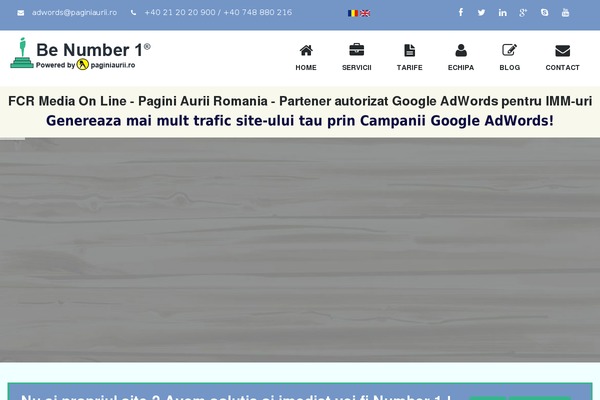Switch language with the UK flag
The height and width of the screenshot is (400, 600).
[x=365, y=13]
